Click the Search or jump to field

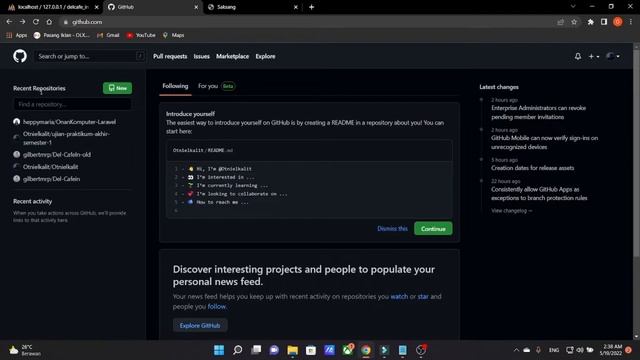[91, 56]
